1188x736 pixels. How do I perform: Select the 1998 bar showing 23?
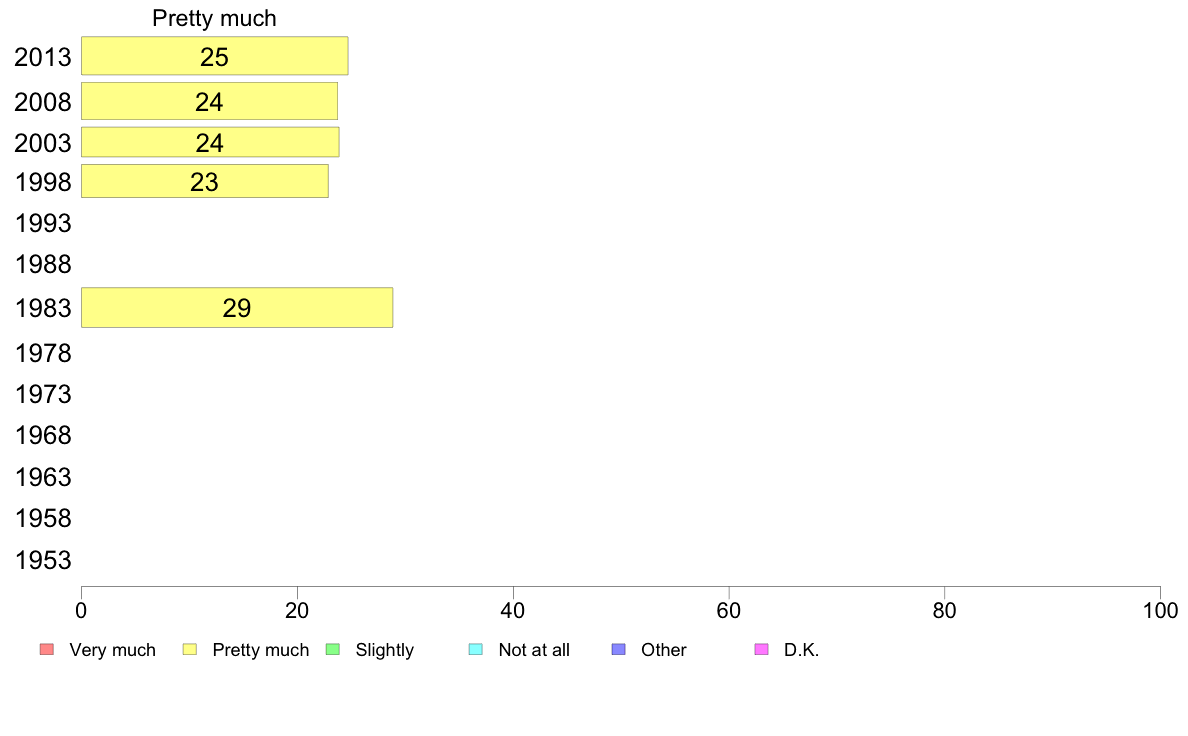205,182
